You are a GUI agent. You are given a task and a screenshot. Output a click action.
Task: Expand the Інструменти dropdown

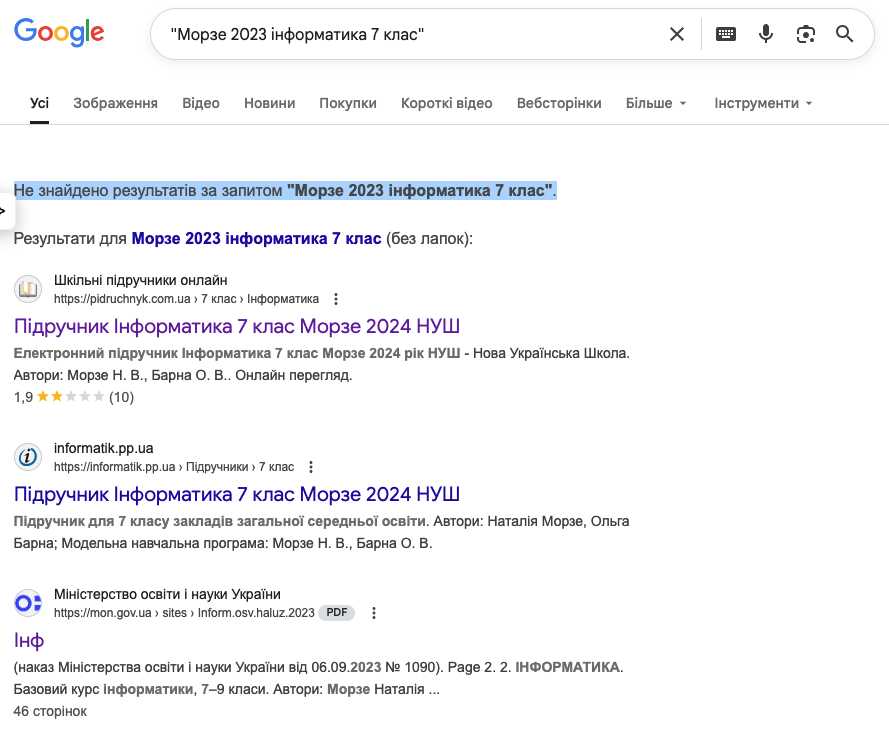[x=763, y=103]
